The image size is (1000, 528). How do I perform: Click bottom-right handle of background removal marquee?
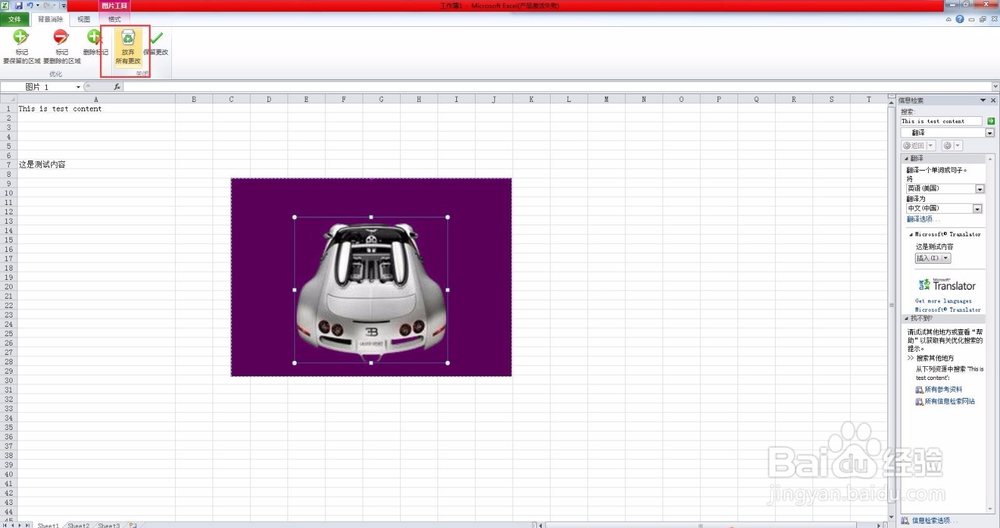448,363
